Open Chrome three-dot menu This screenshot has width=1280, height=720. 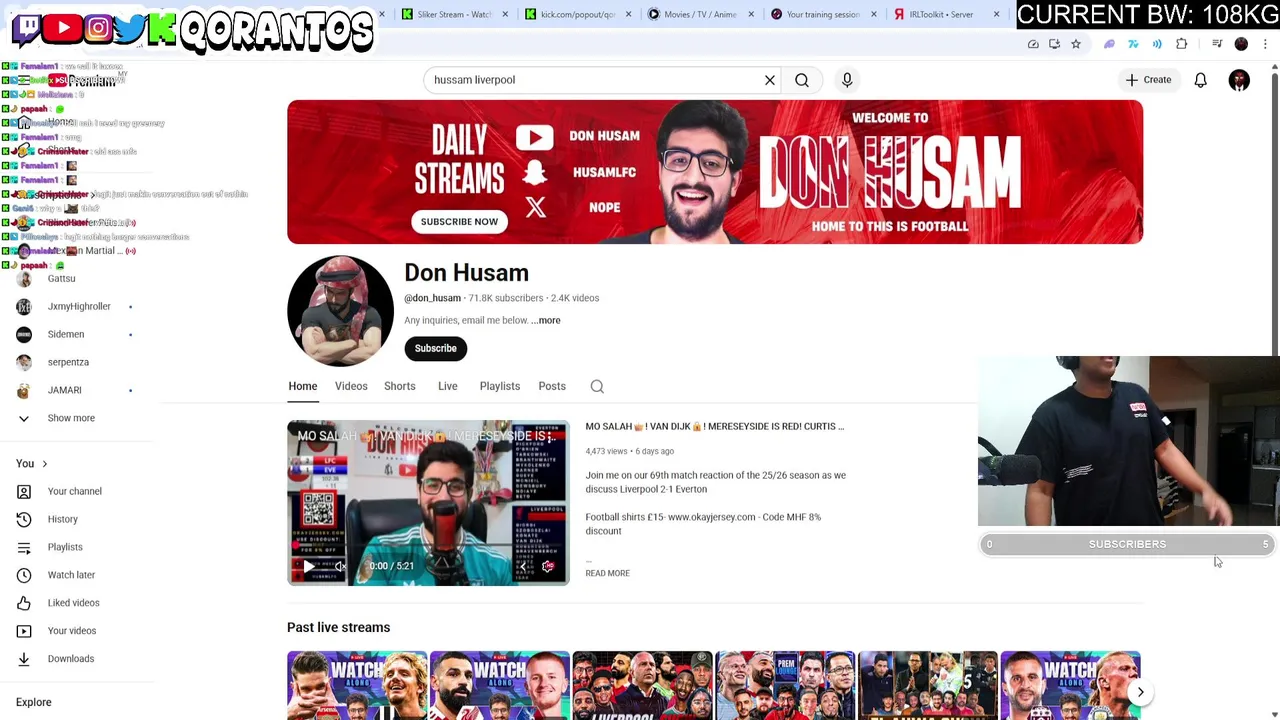pos(1265,44)
